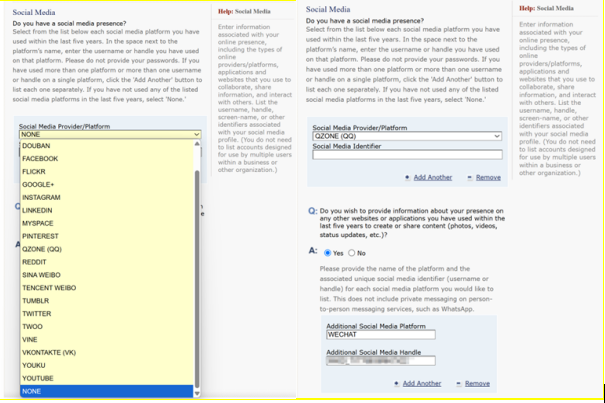The width and height of the screenshot is (605, 403).
Task: Collapse the Social Media Provider dropdown showing NONE
Action: 110,134
